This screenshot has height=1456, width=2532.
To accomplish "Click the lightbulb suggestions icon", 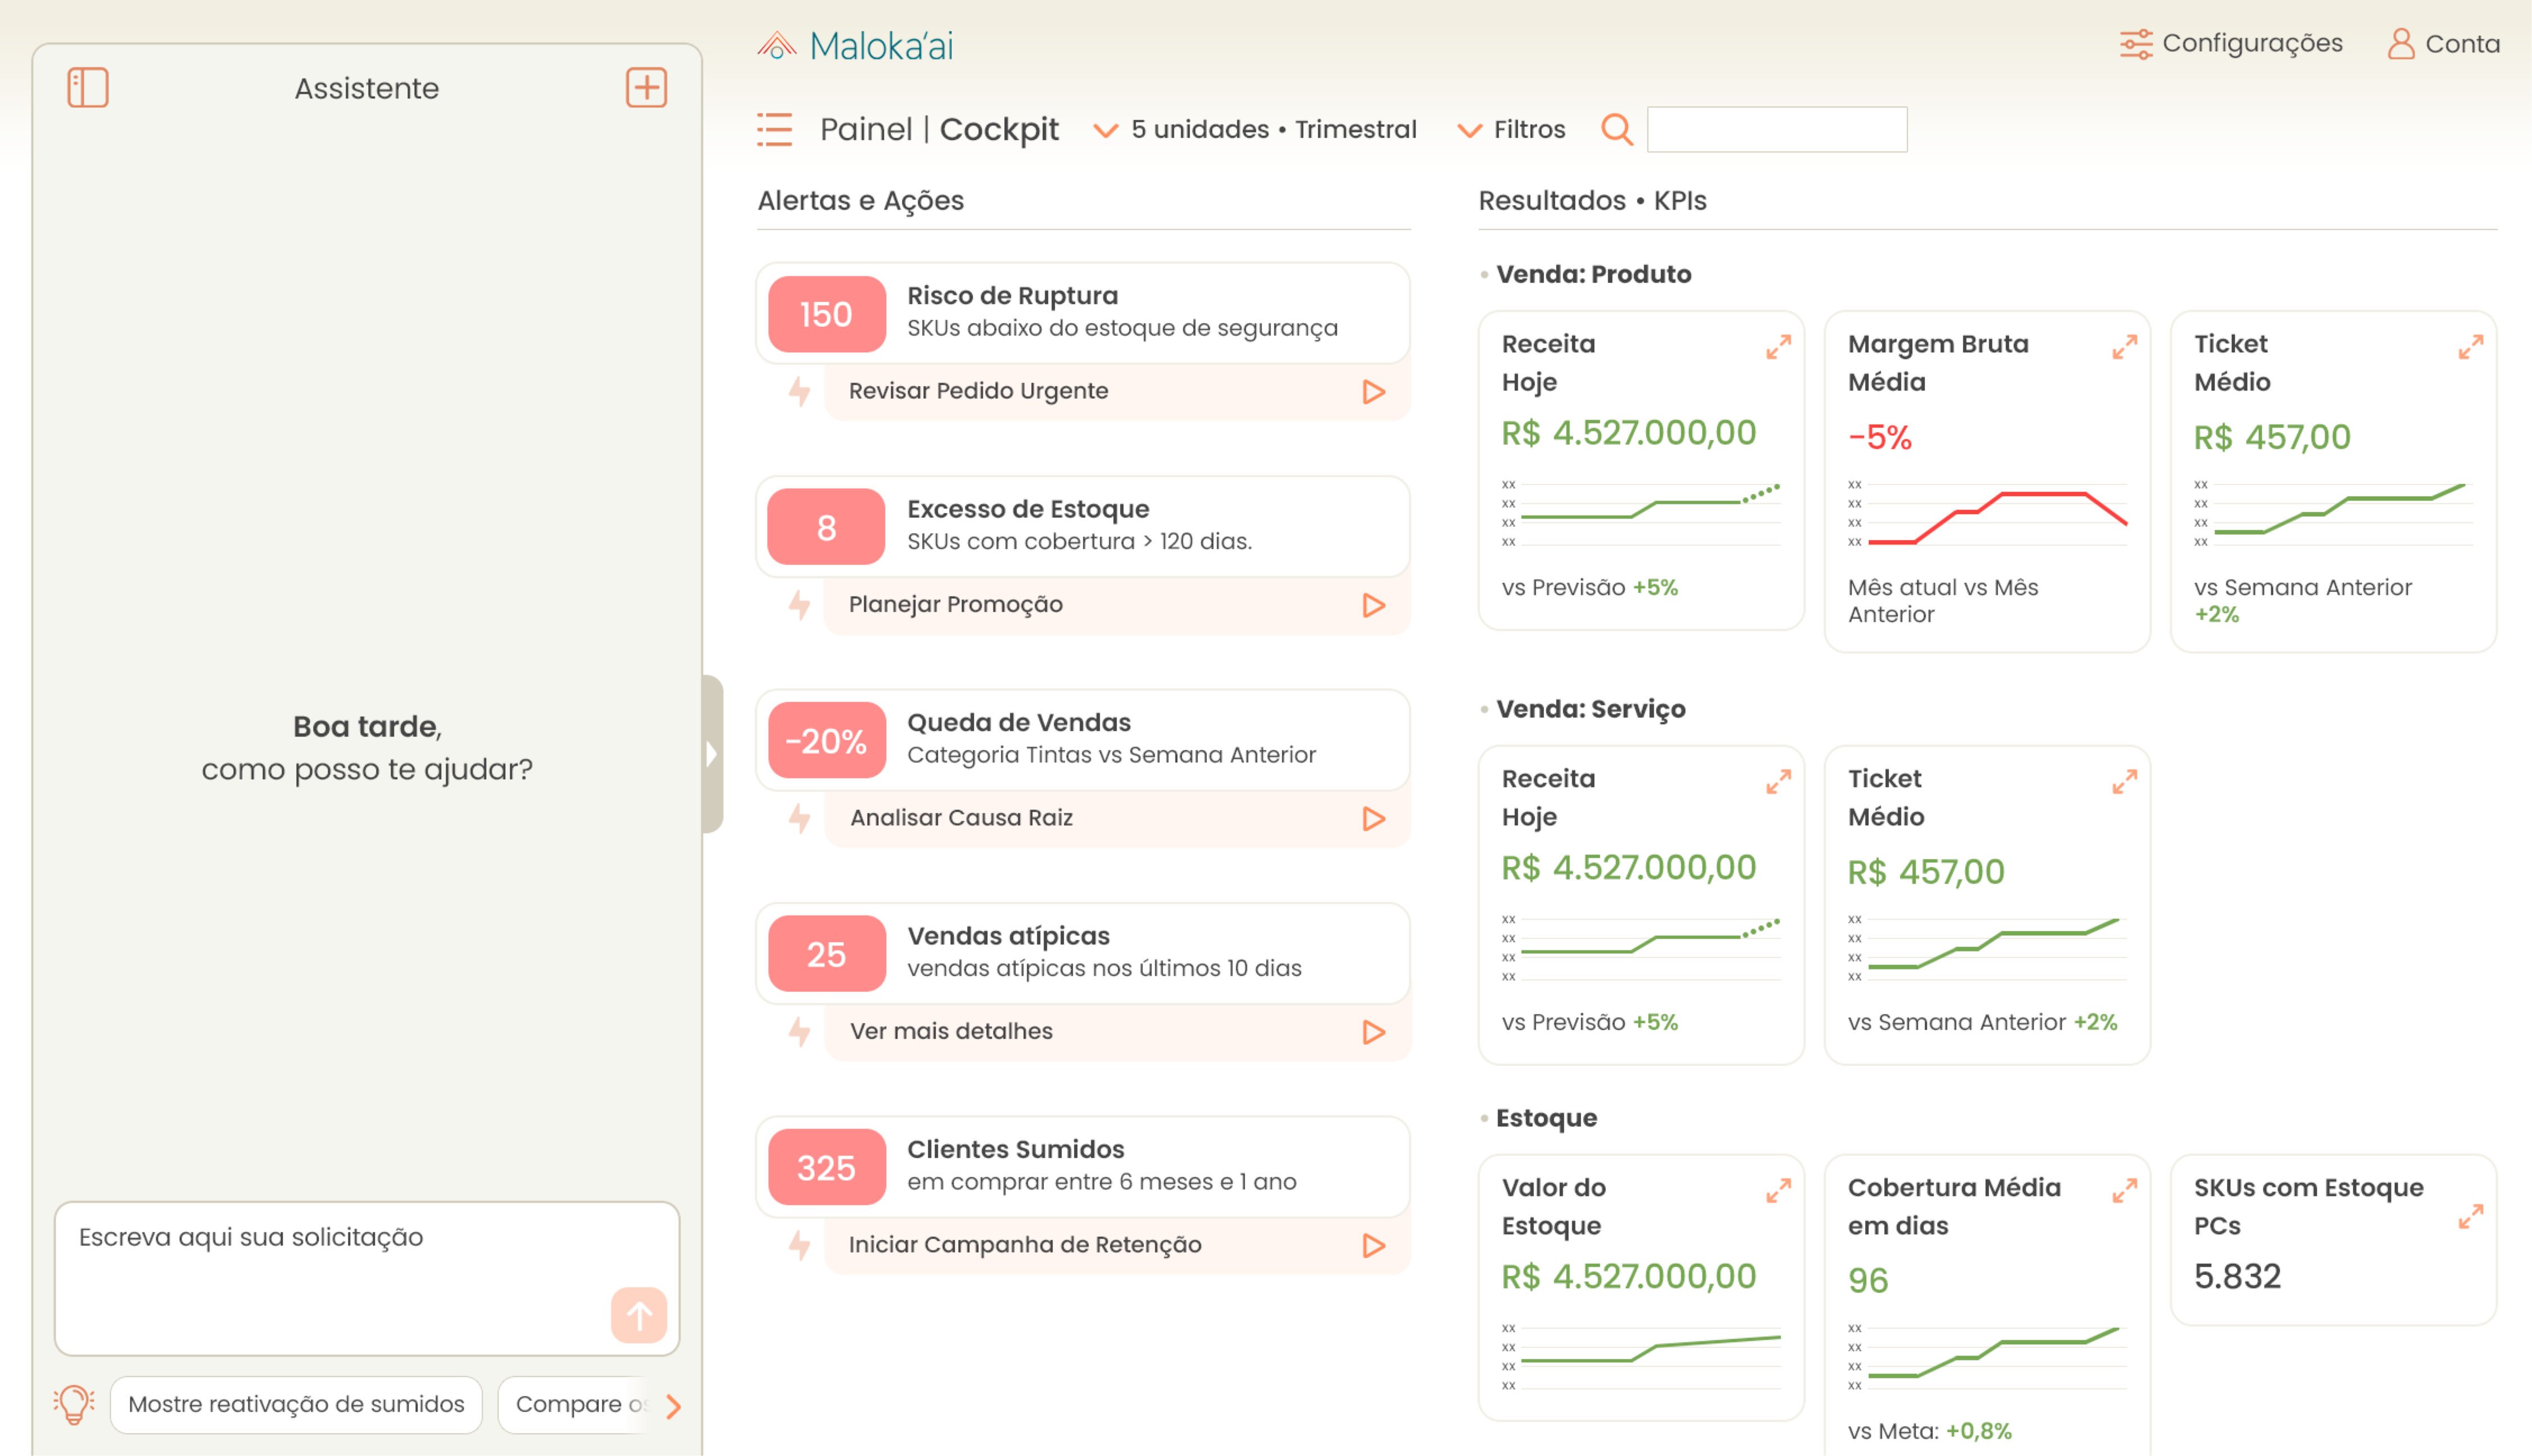I will pos(74,1404).
